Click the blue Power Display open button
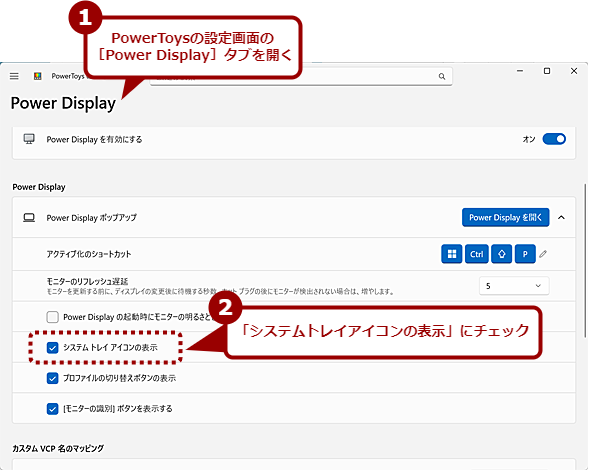Image resolution: width=589 pixels, height=471 pixels. coord(506,217)
